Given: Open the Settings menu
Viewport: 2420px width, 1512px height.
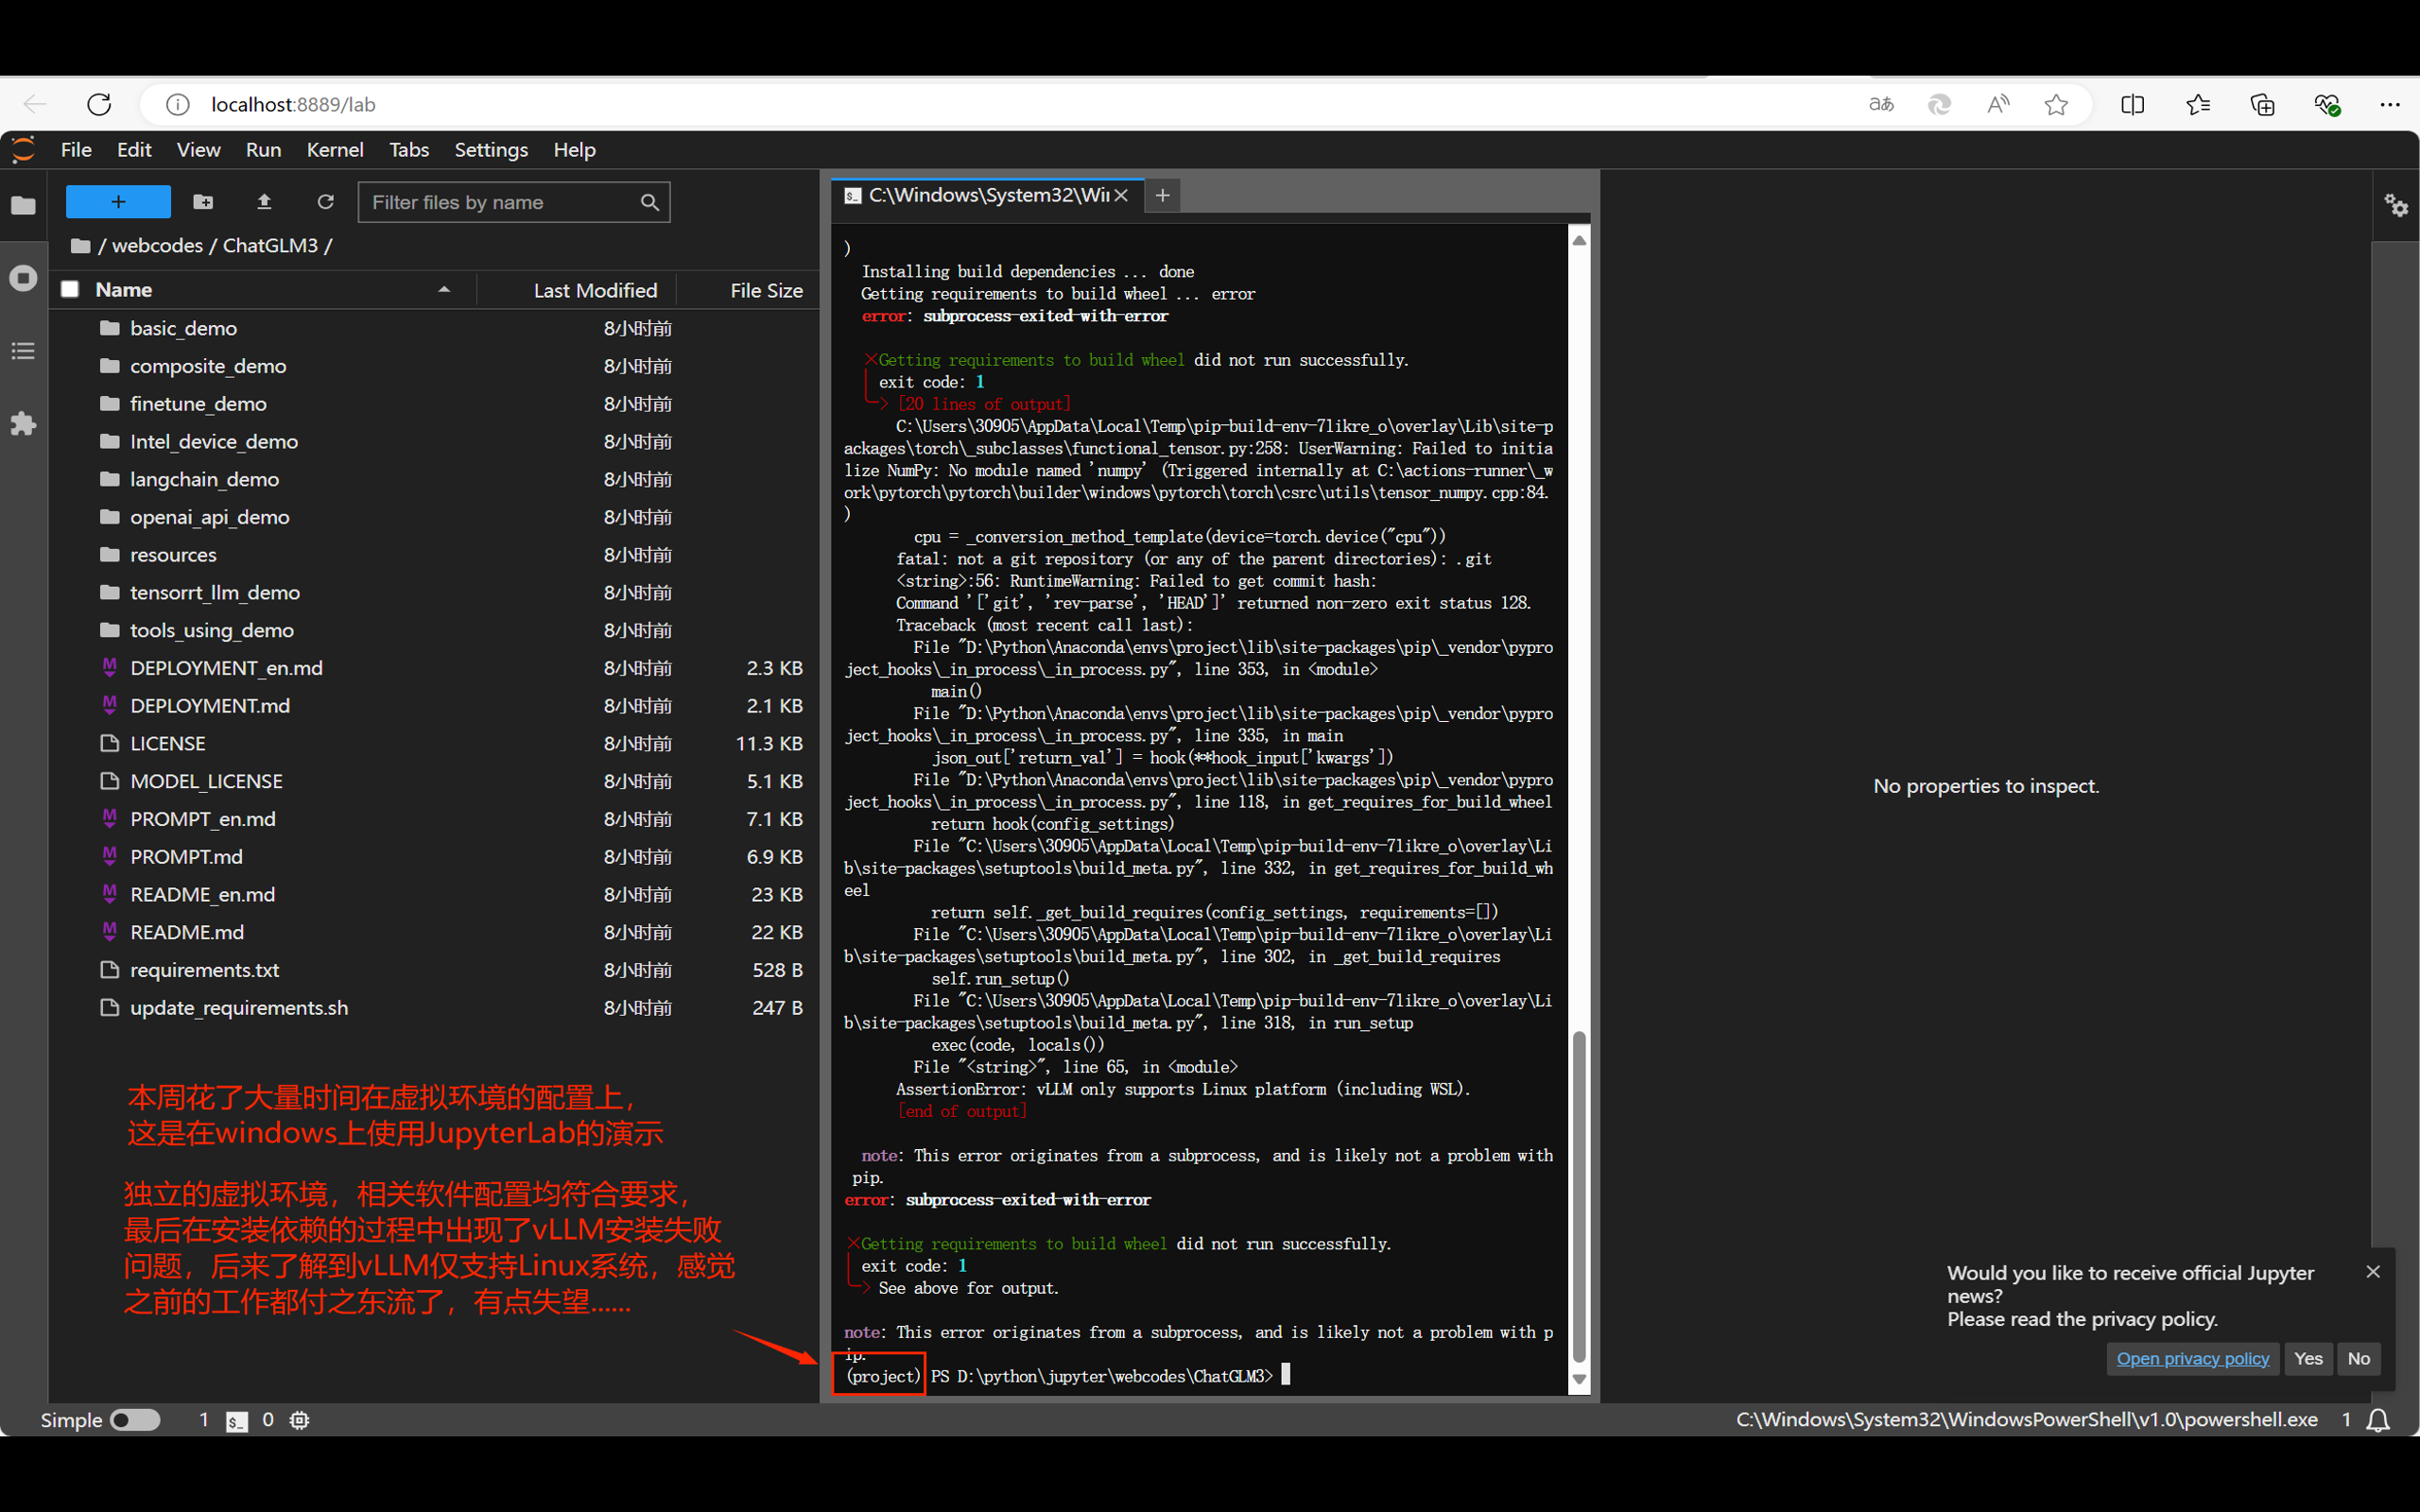Looking at the screenshot, I should [490, 150].
